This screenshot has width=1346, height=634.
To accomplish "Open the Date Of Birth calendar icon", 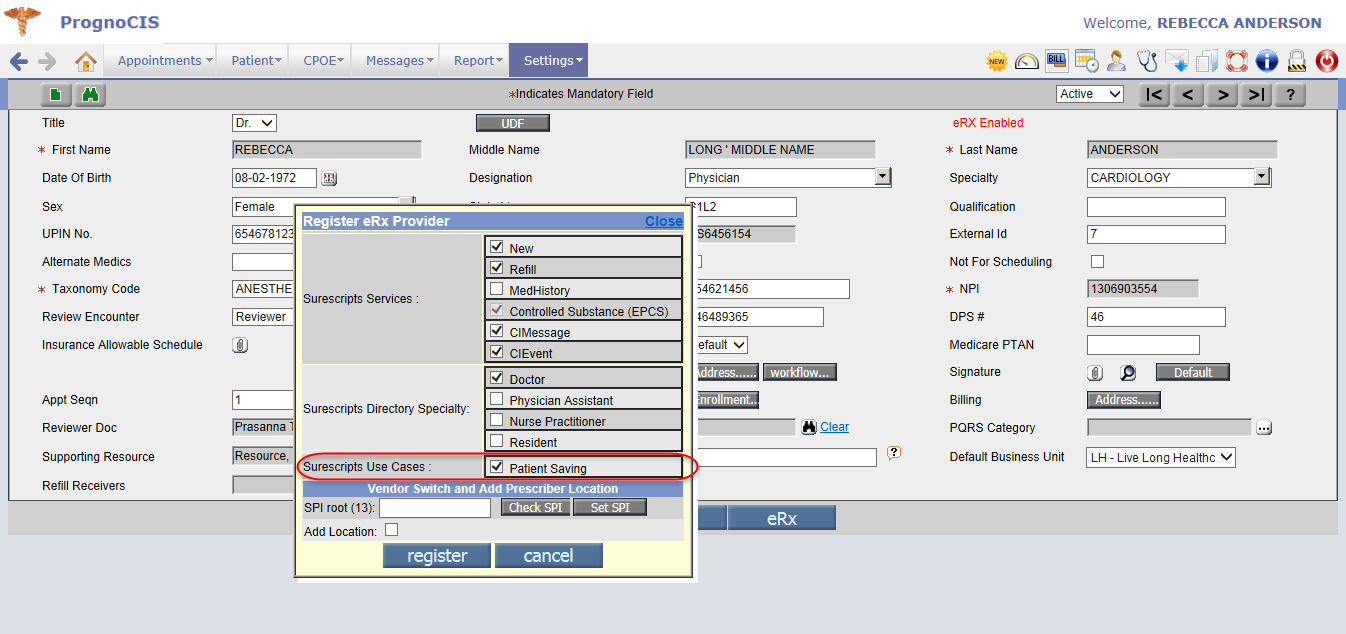I will point(329,178).
